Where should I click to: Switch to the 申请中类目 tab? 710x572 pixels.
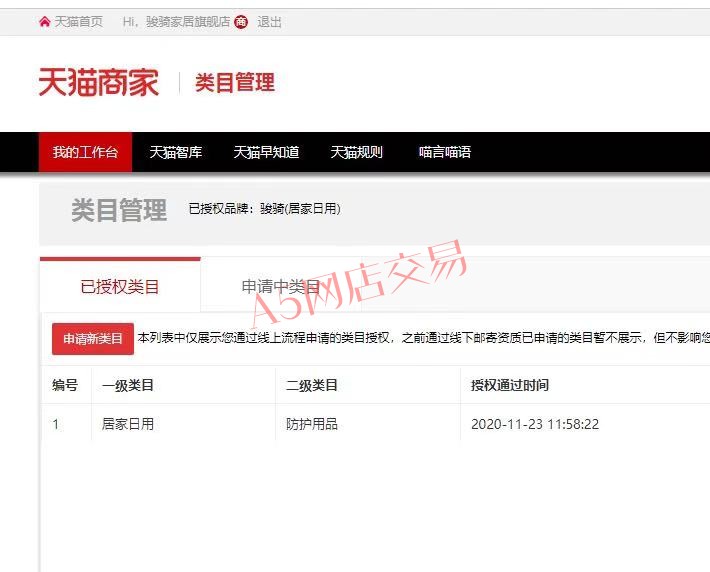(x=281, y=286)
